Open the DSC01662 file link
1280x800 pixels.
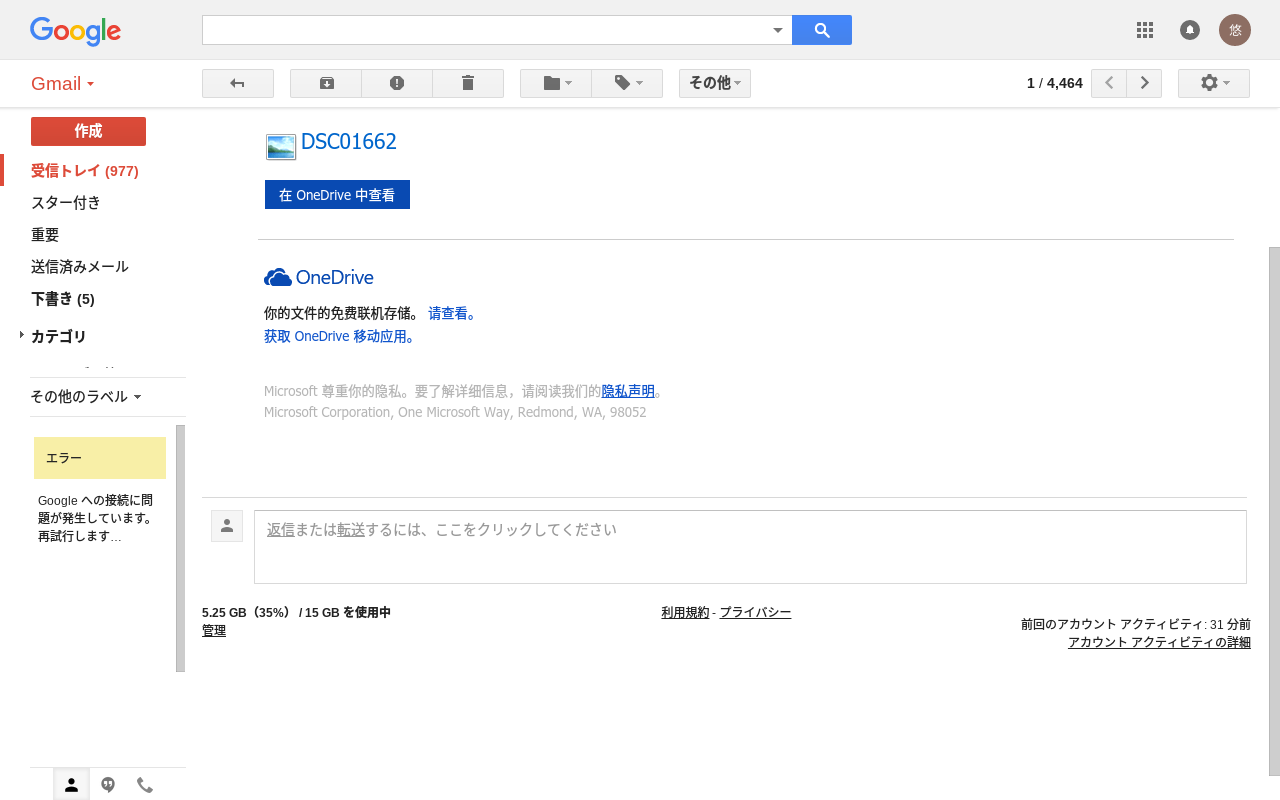[x=349, y=142]
